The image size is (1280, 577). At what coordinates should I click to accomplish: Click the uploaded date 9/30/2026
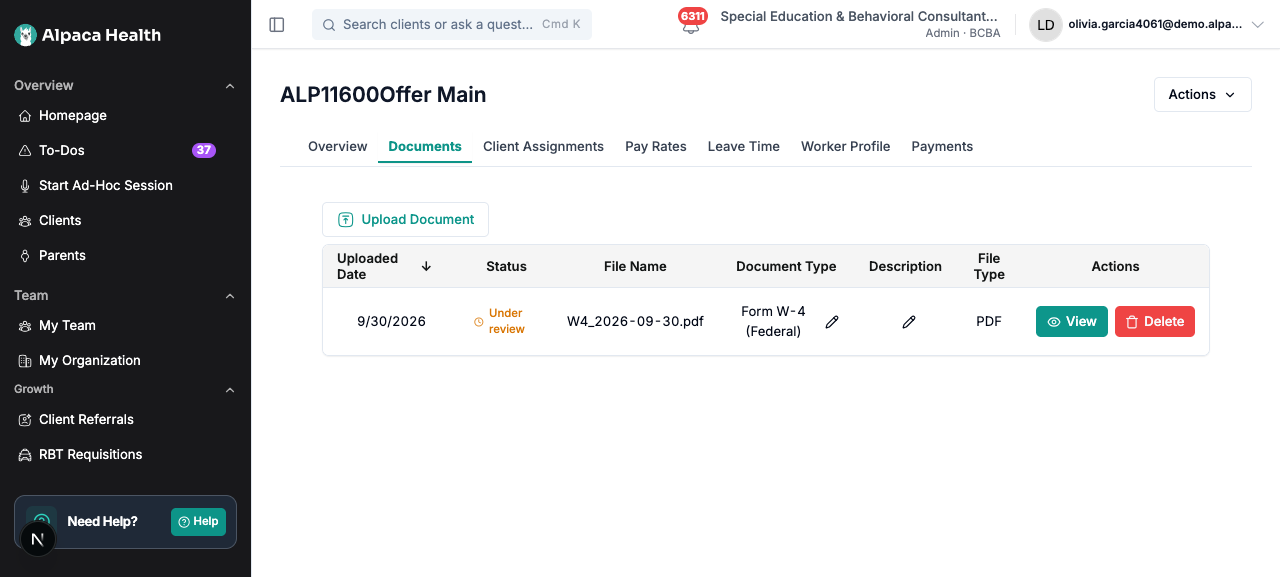coord(391,322)
